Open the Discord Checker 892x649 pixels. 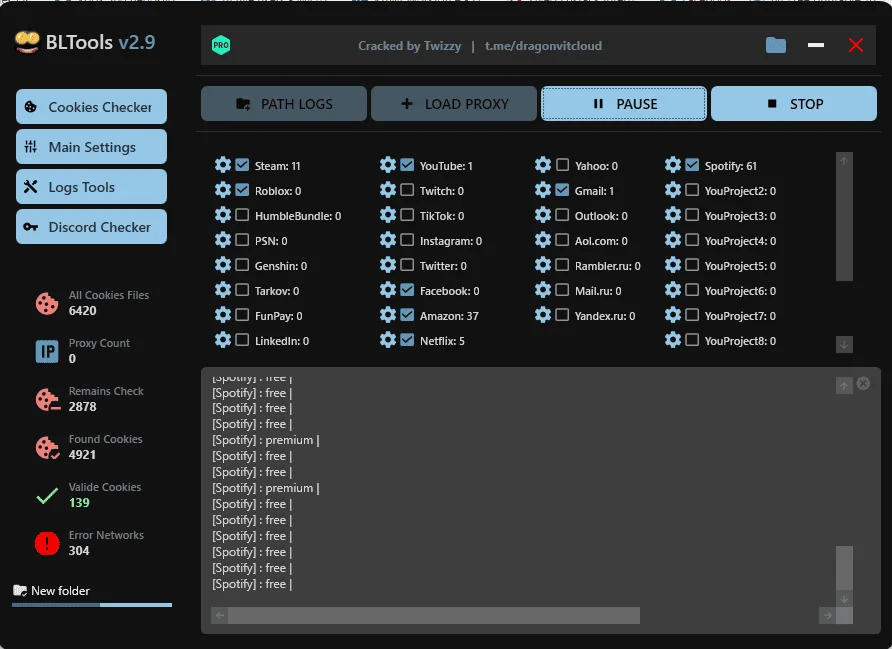point(92,226)
